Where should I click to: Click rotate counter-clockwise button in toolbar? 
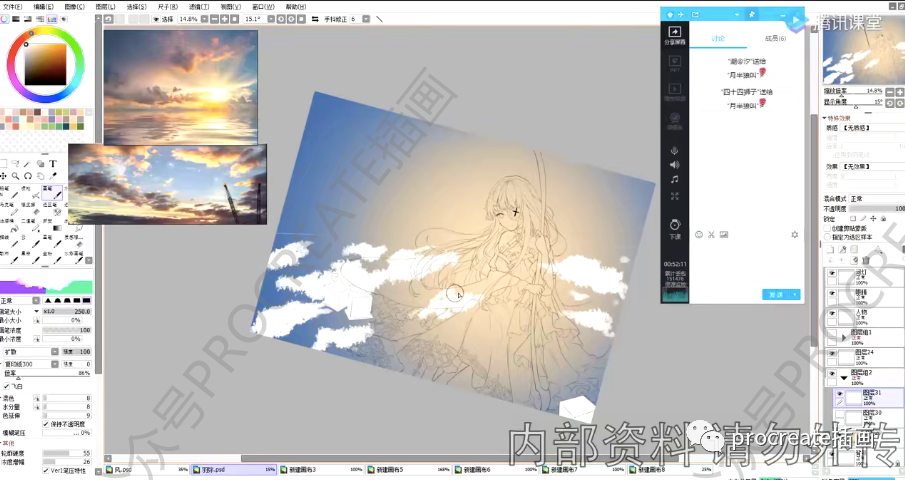(x=281, y=19)
